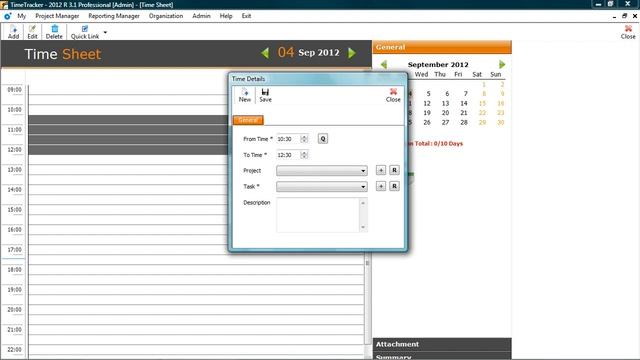Open the My menu
Screen dimensions: 640x360
[22, 16]
